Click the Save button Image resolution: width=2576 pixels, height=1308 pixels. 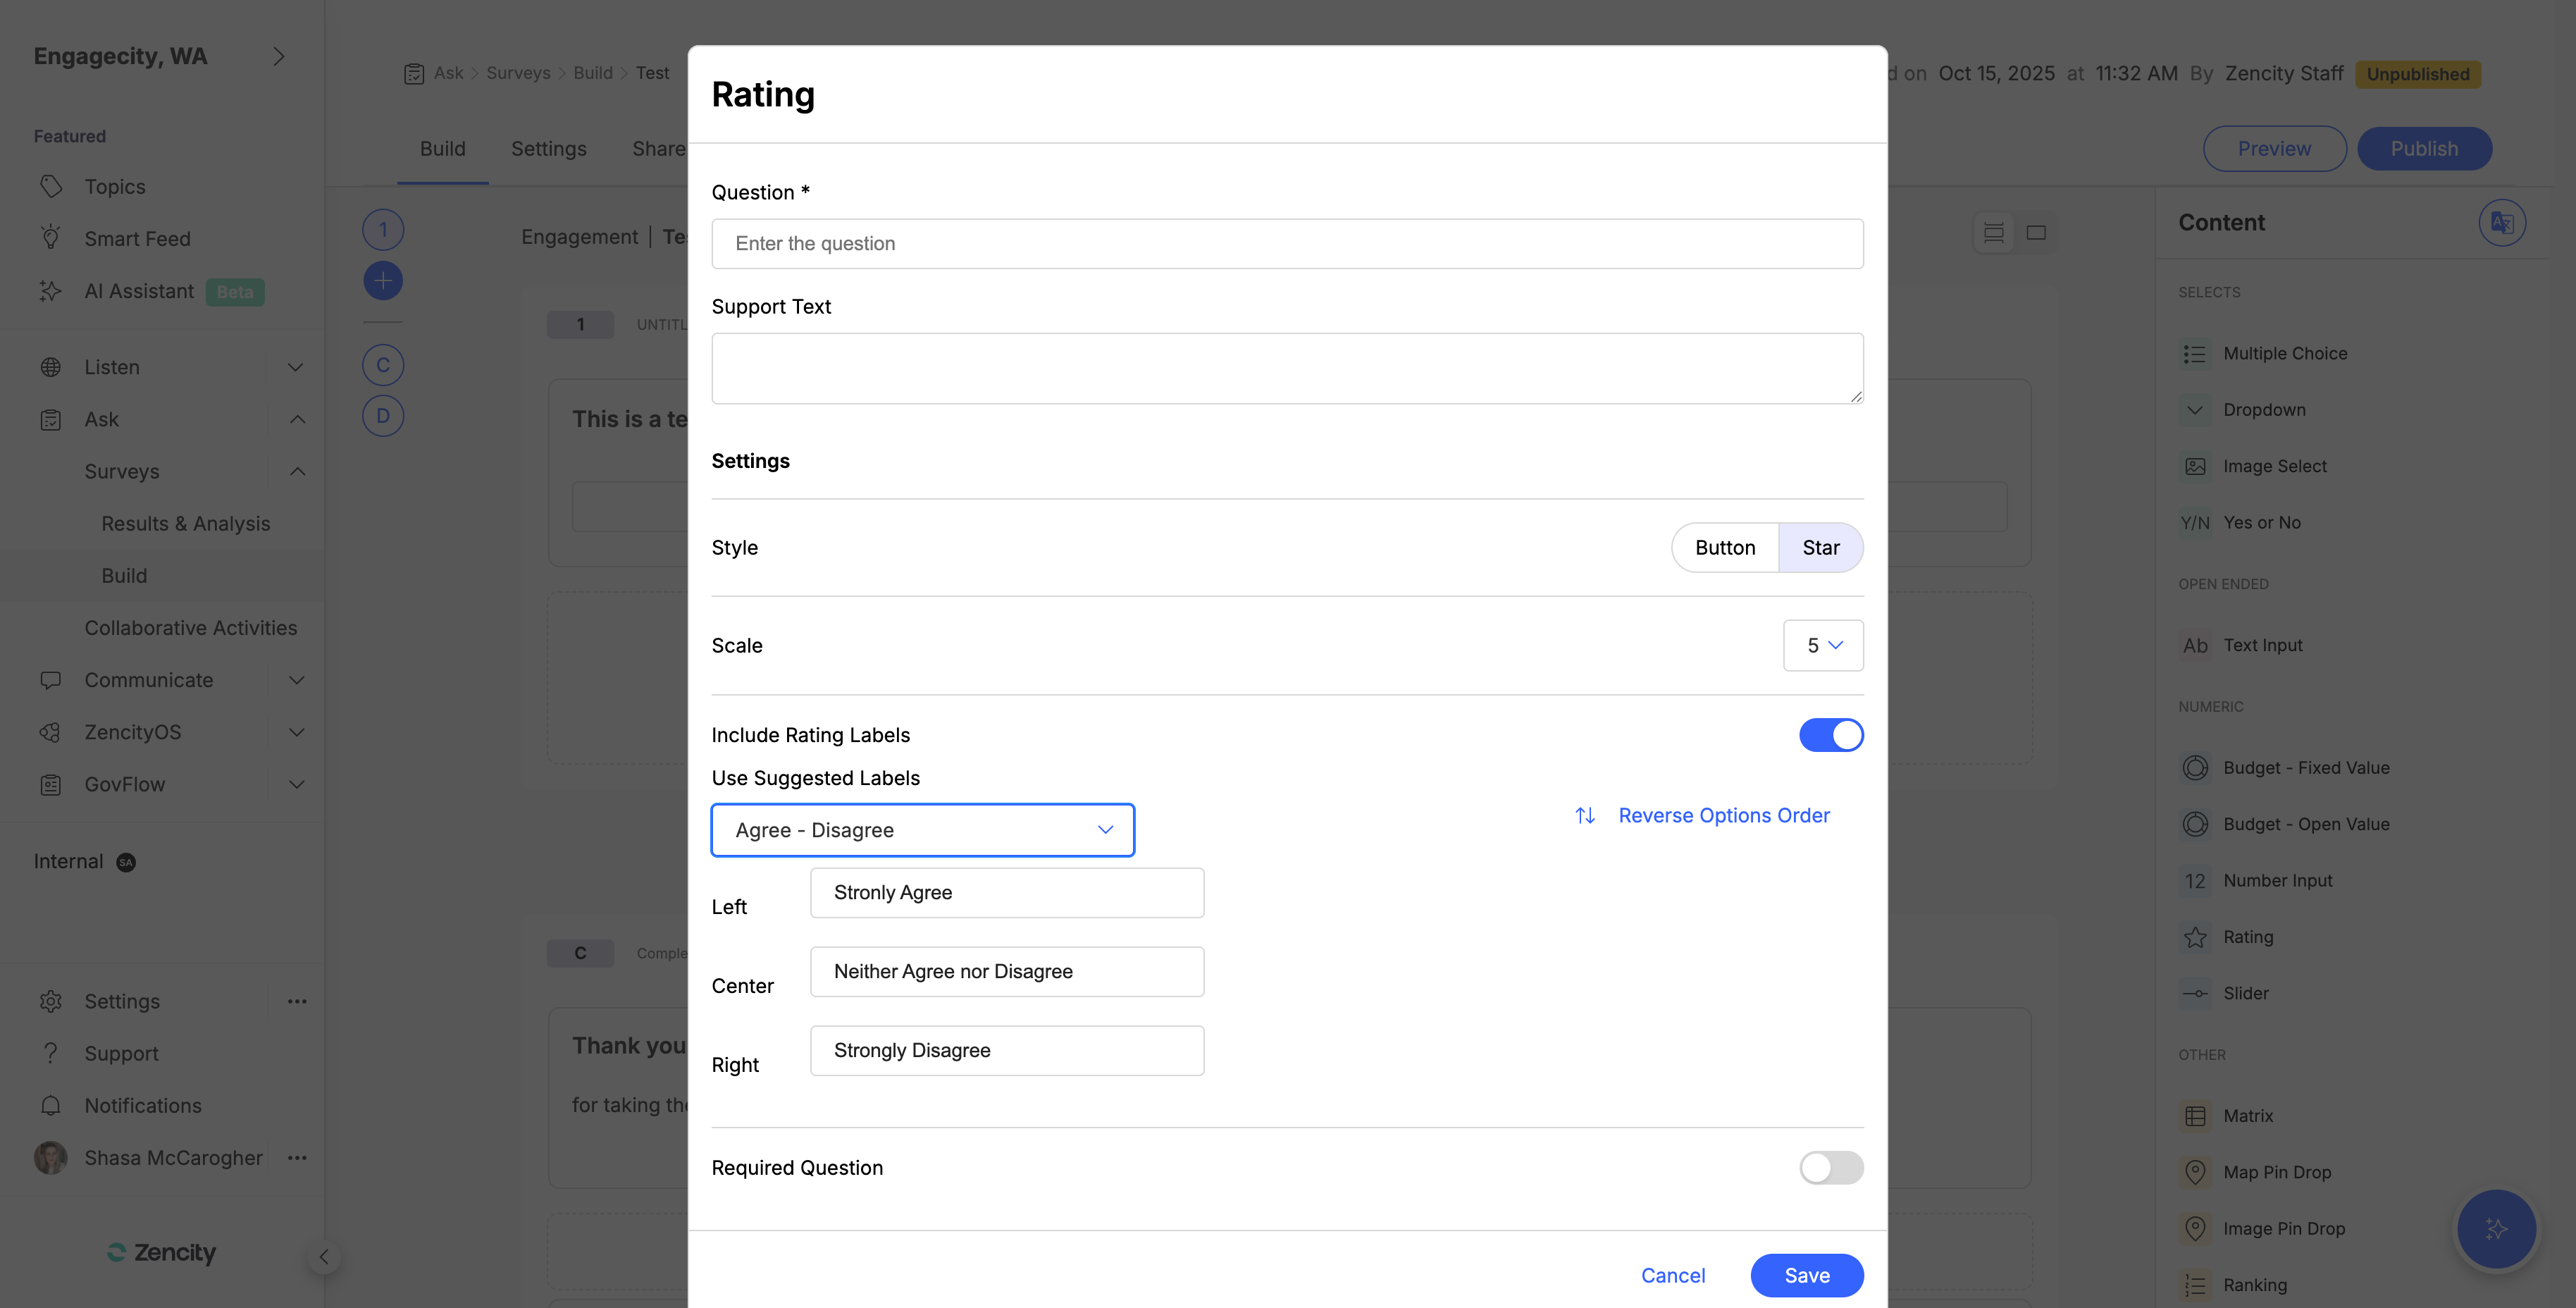[x=1806, y=1275]
